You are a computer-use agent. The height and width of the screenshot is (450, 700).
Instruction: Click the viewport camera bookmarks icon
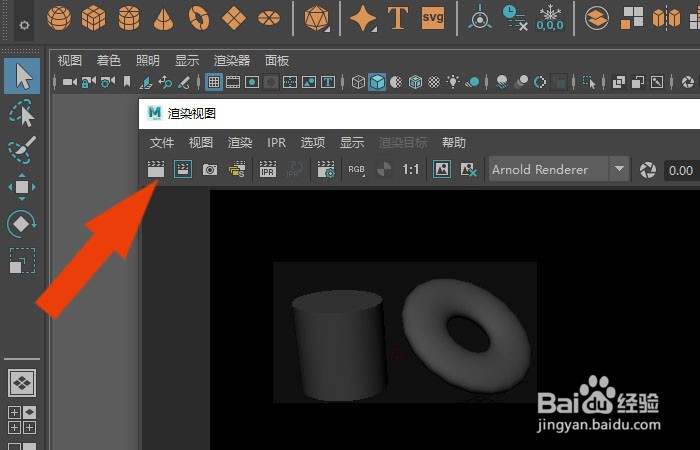tap(127, 82)
